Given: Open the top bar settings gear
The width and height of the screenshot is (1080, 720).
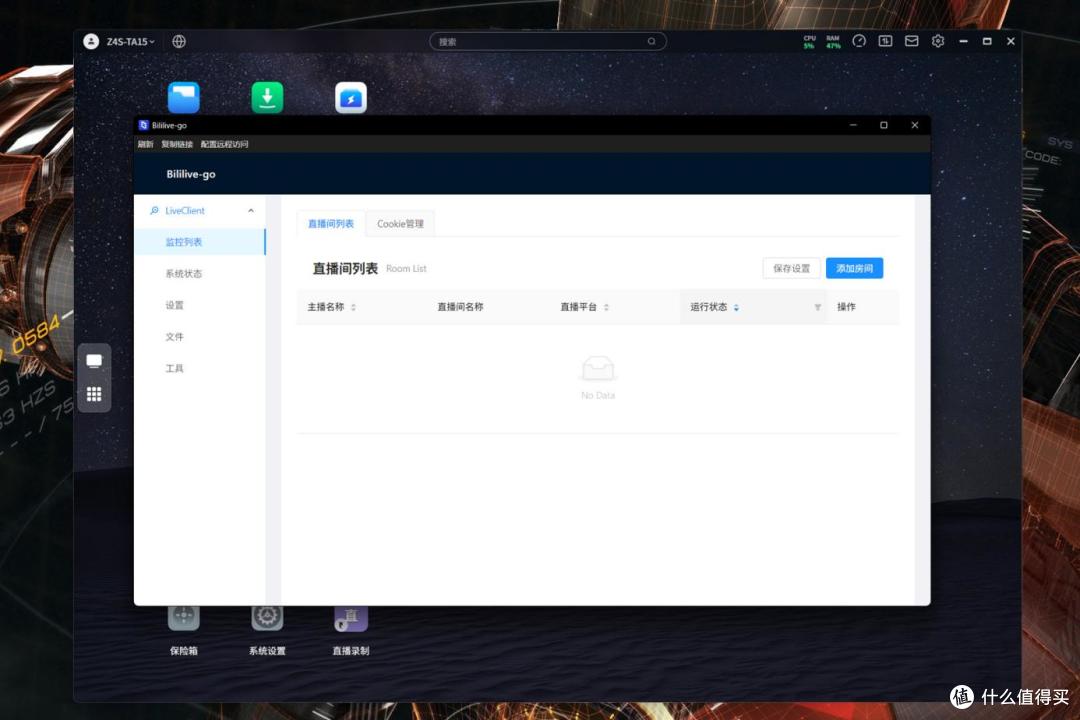Looking at the screenshot, I should tap(937, 41).
